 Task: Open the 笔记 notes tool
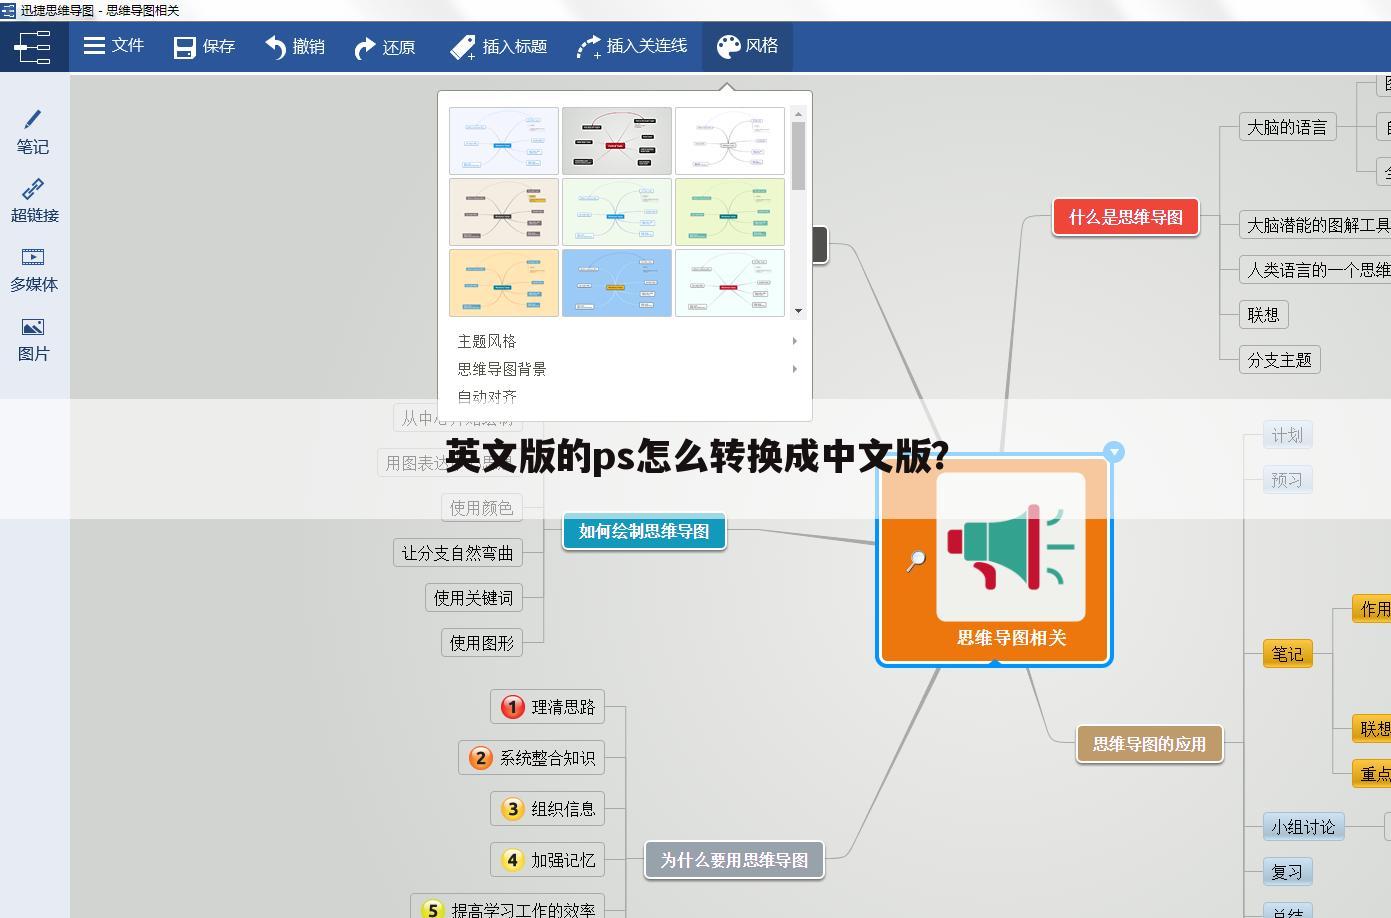click(33, 133)
